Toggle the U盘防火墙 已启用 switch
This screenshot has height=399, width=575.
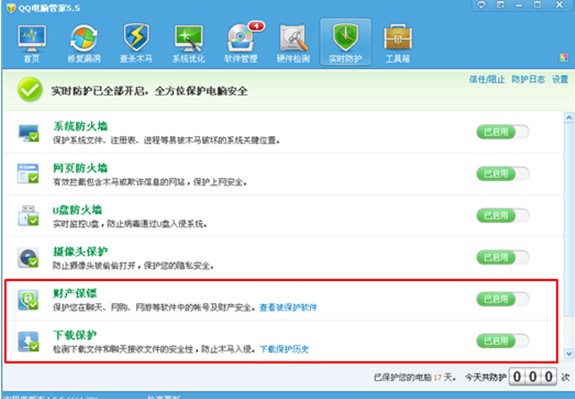pos(503,216)
